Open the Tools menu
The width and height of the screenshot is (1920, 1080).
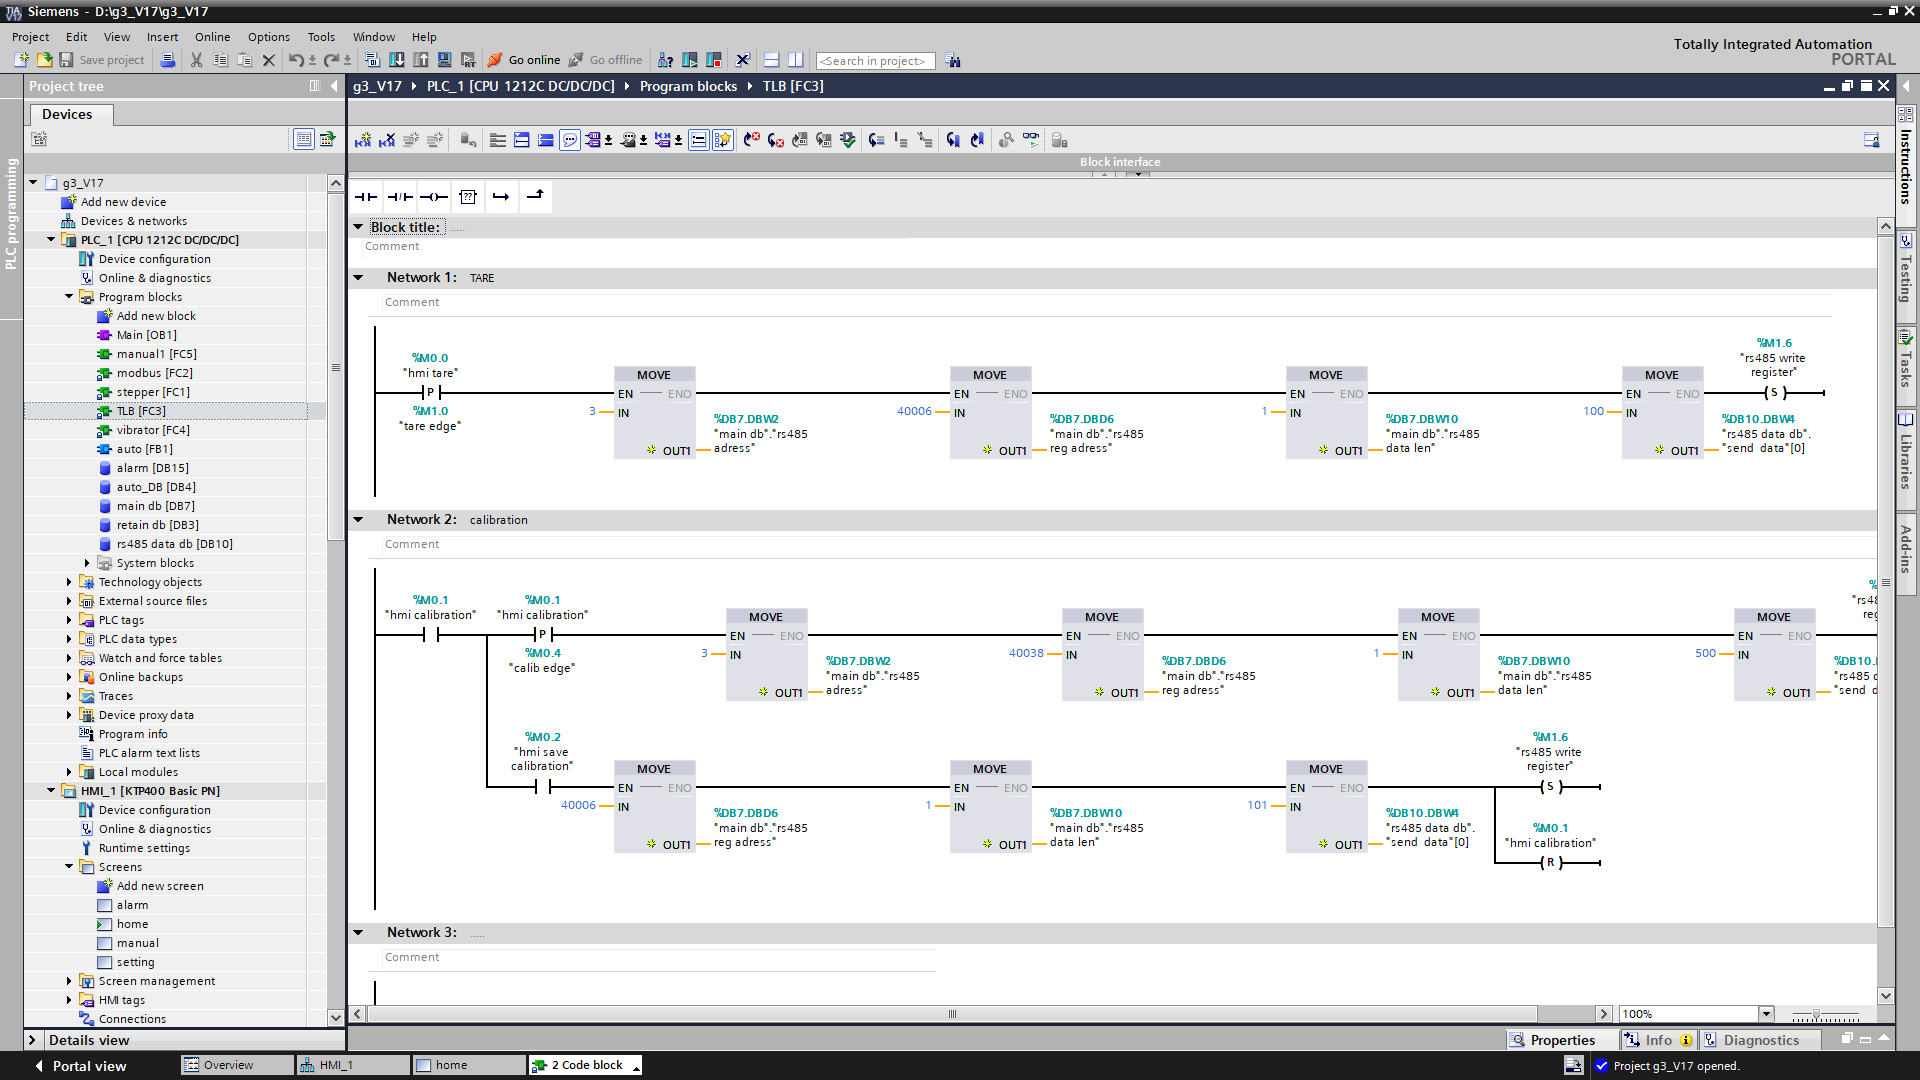[321, 37]
